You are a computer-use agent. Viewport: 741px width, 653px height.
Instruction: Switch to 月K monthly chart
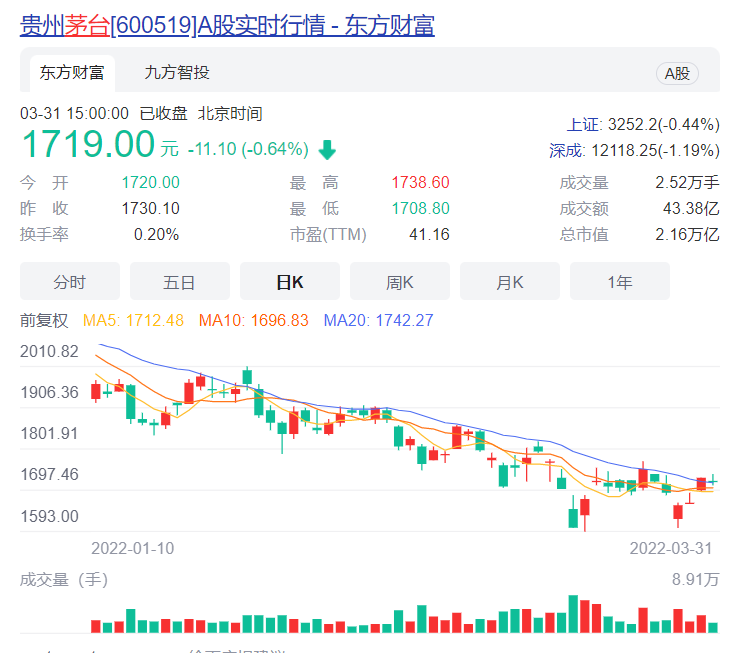(509, 282)
